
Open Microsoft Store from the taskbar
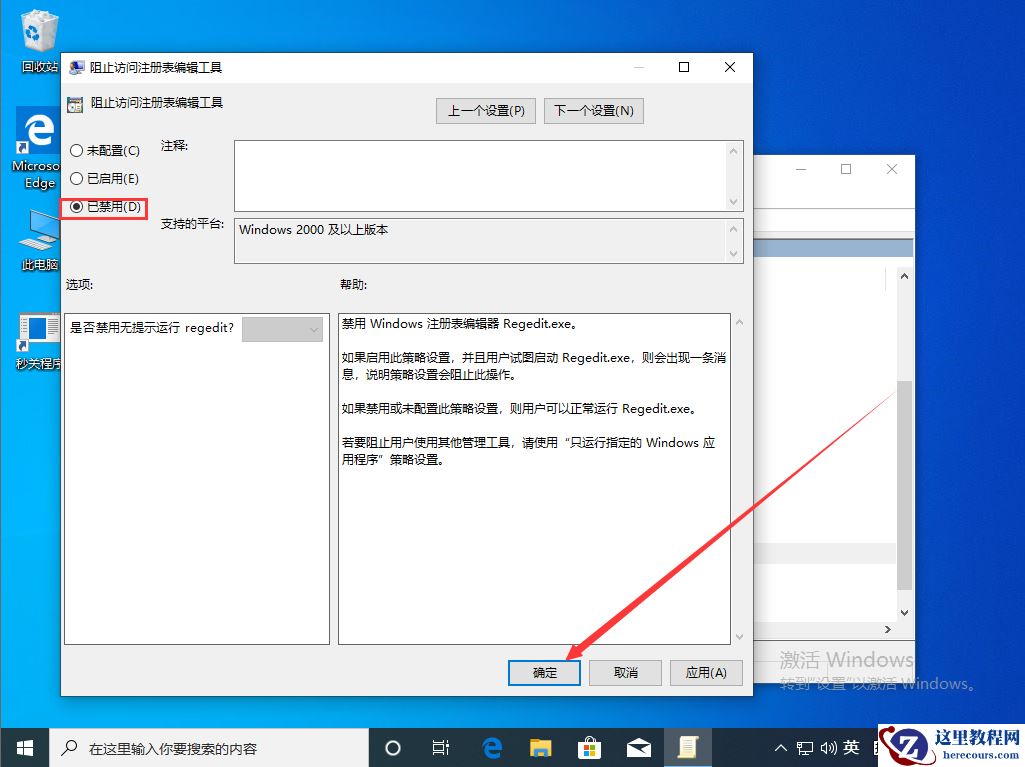(589, 747)
